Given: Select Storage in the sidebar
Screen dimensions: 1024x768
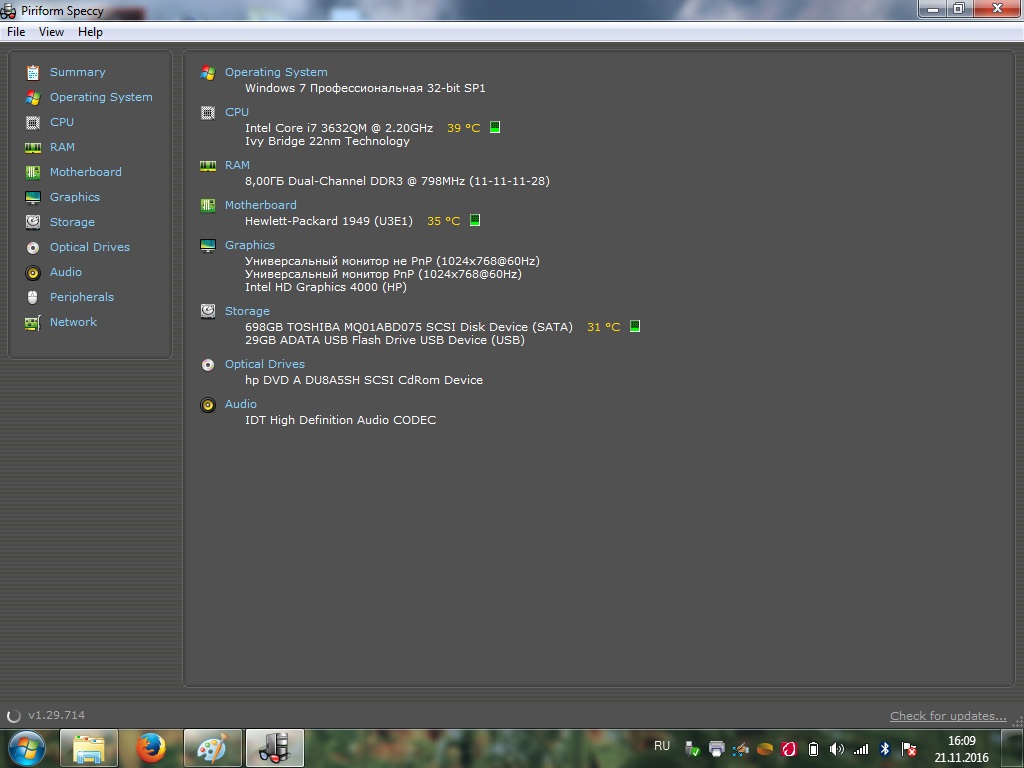Looking at the screenshot, I should tap(72, 222).
